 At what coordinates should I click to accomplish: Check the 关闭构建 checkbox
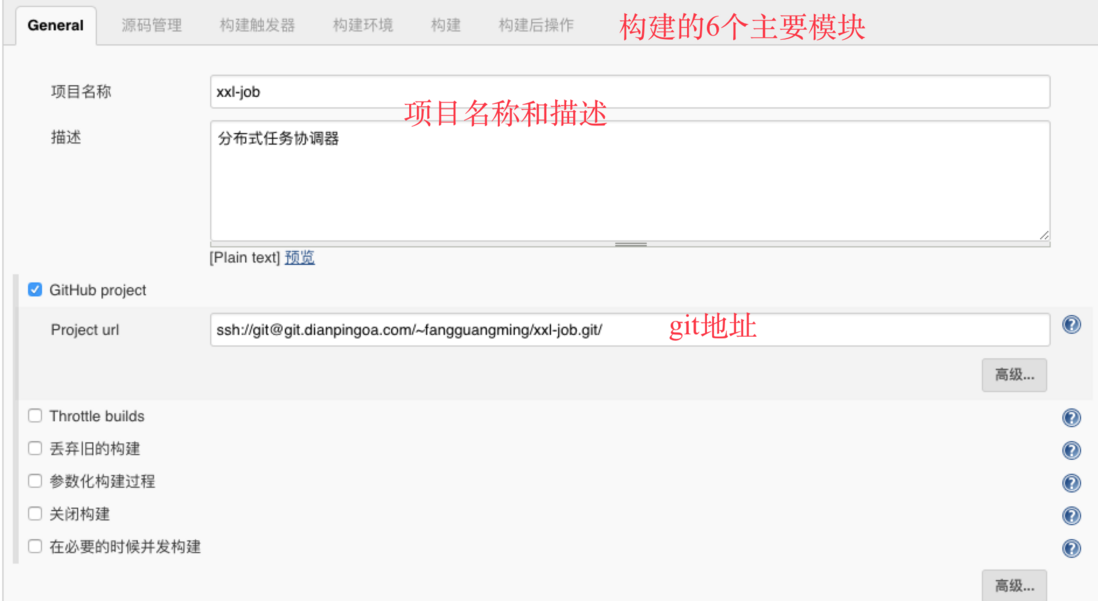pyautogui.click(x=35, y=513)
